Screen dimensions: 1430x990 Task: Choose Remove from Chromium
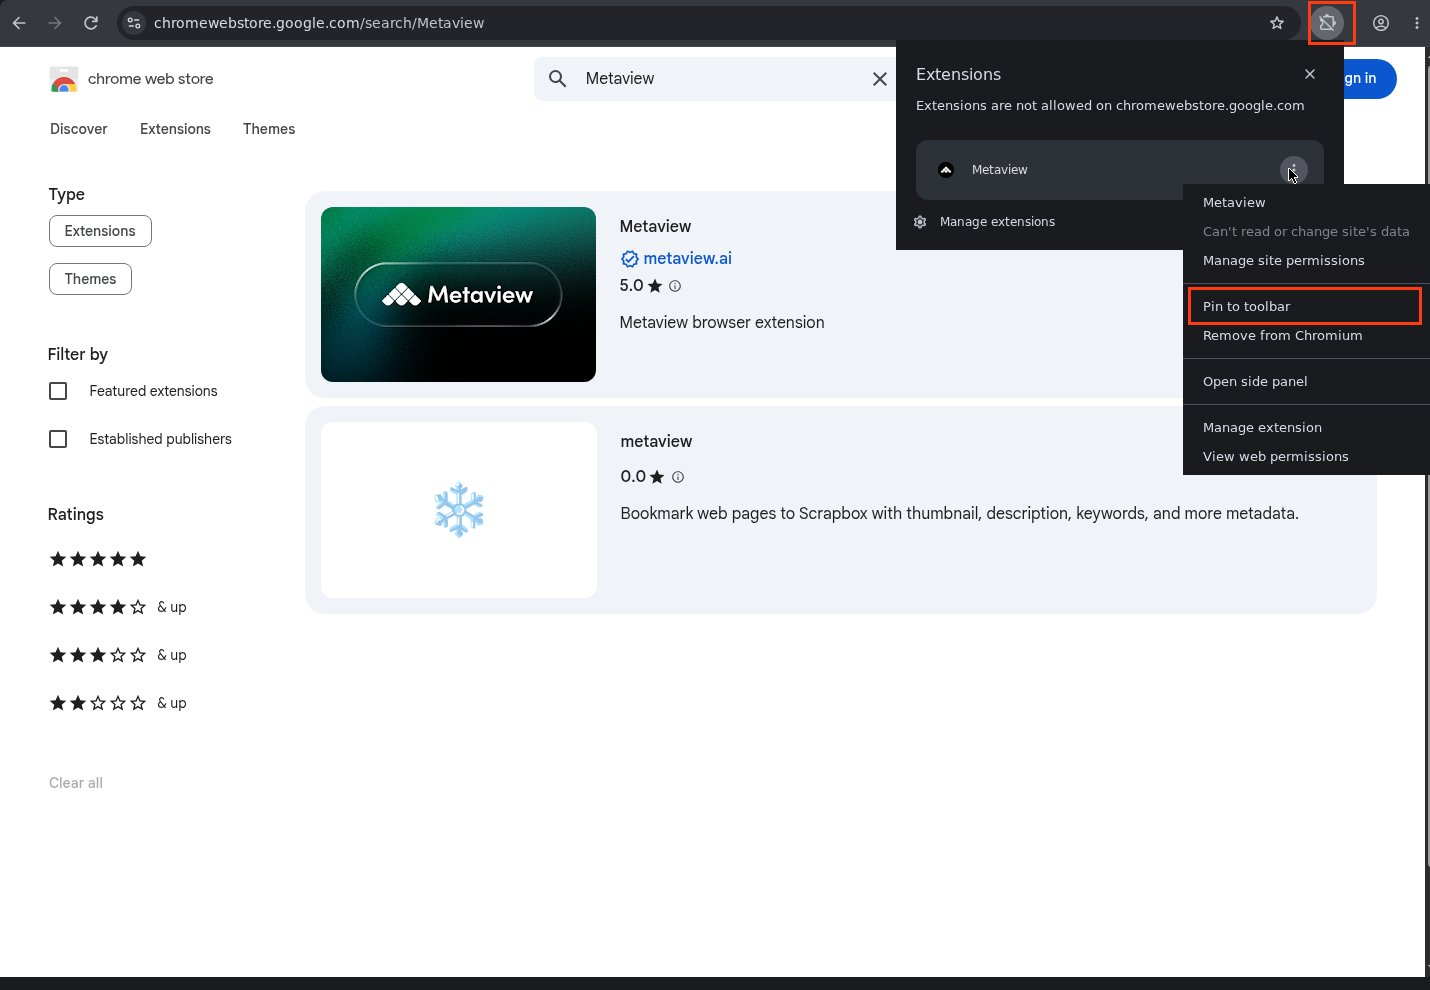(x=1305, y=335)
